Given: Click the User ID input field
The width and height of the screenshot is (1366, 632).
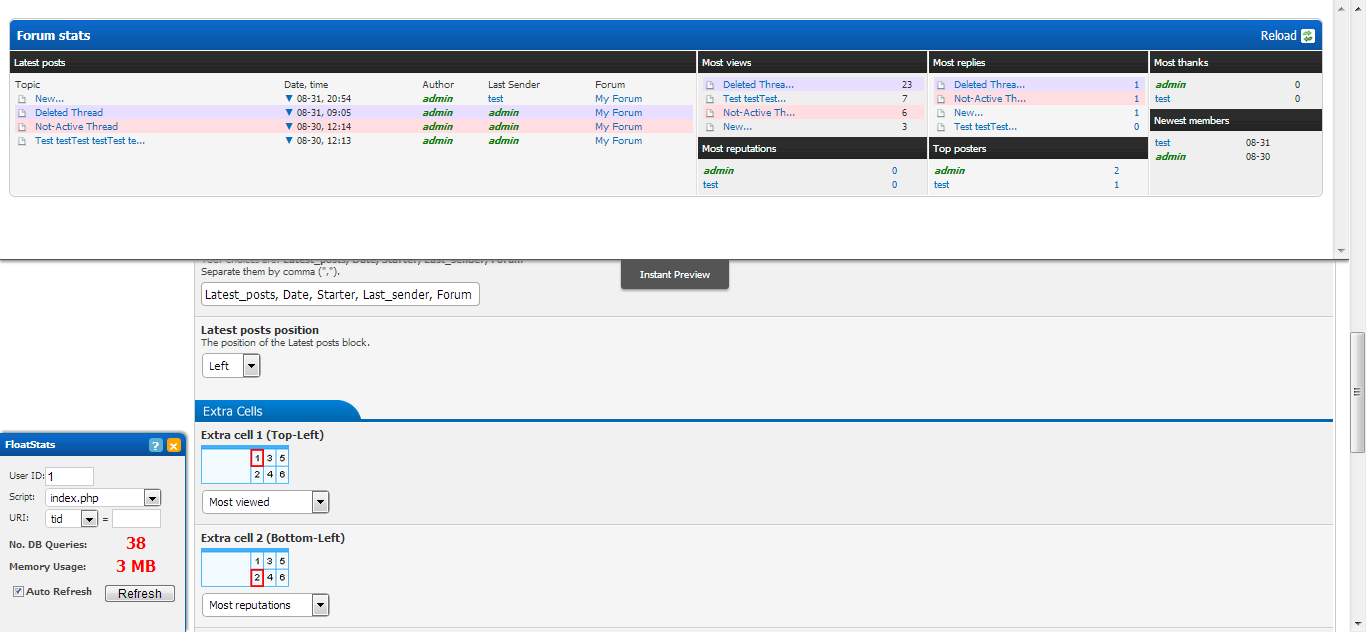Looking at the screenshot, I should 69,477.
